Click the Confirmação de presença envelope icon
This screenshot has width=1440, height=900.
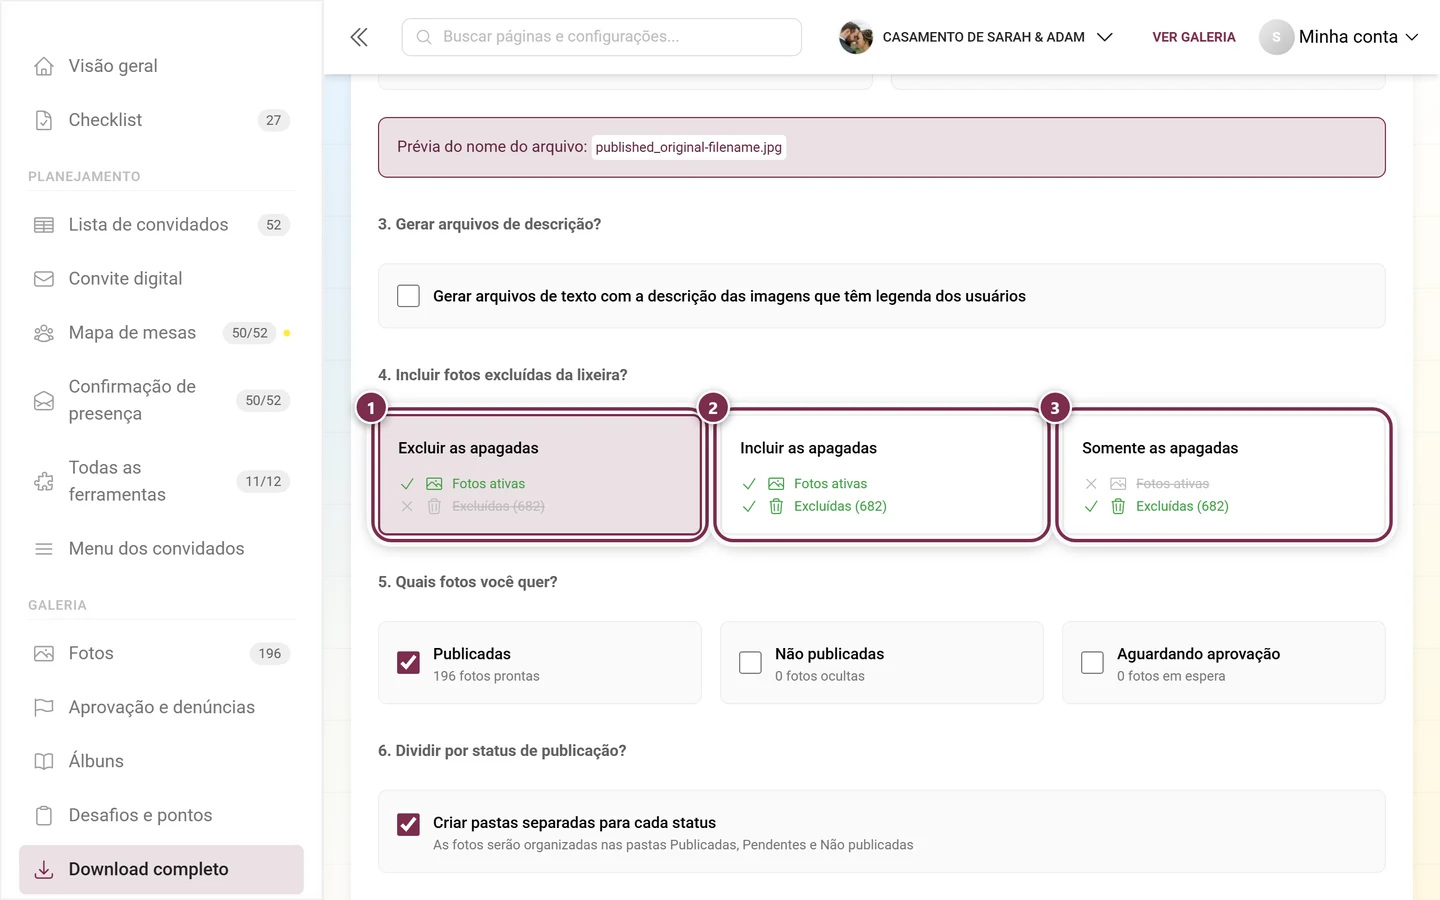(44, 401)
